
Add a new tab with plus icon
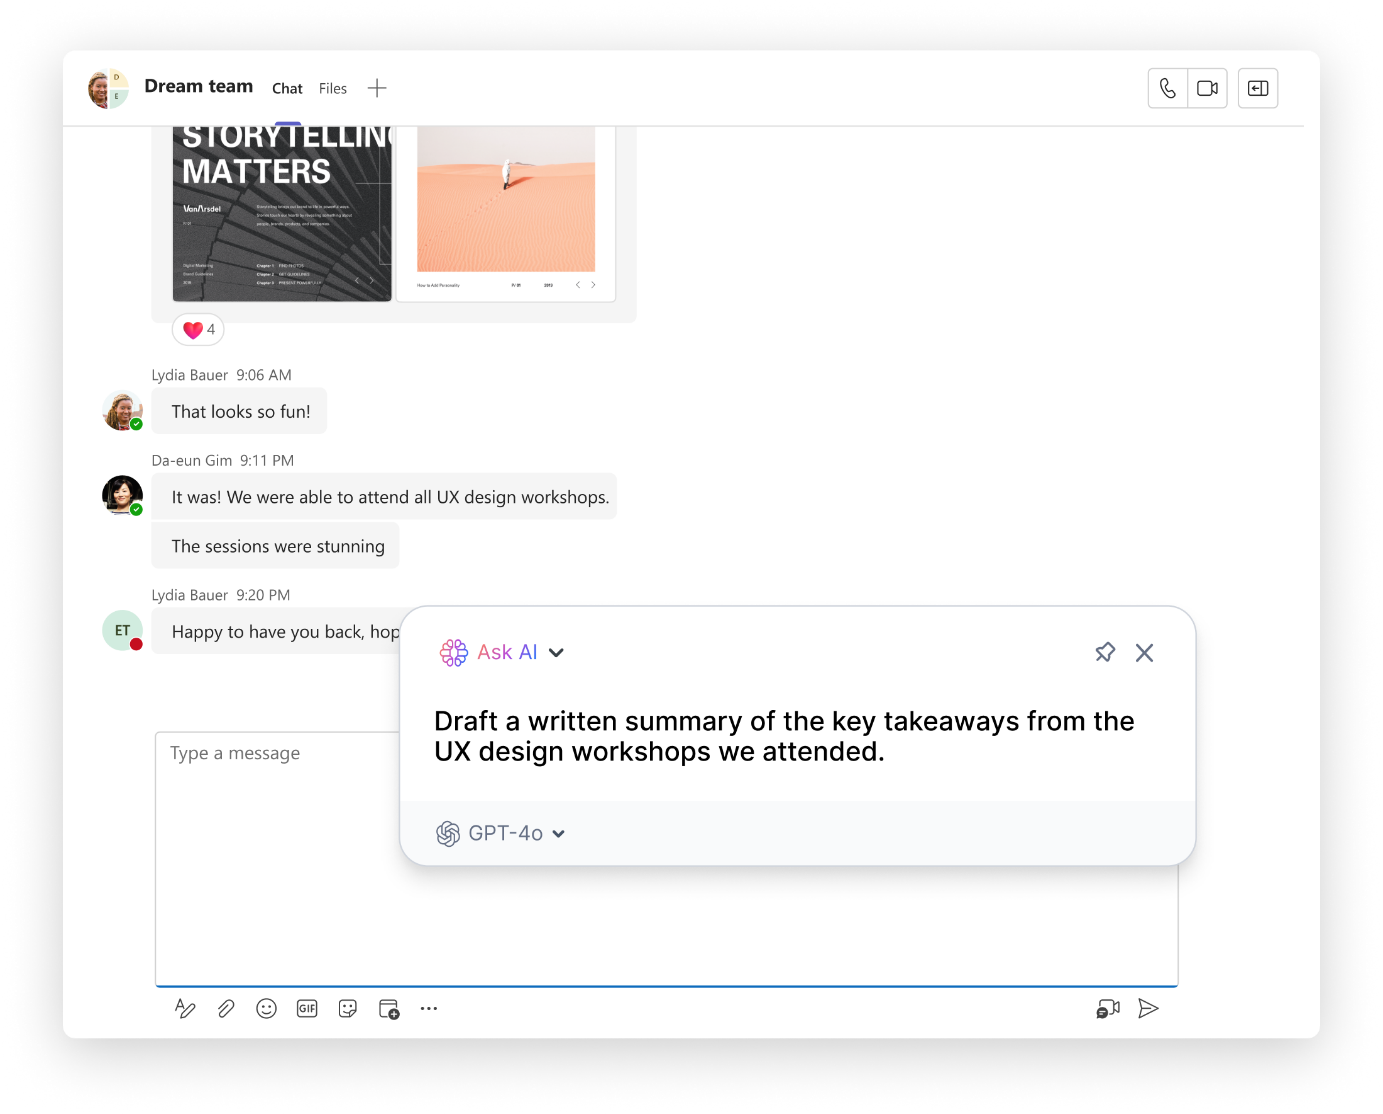pos(377,88)
